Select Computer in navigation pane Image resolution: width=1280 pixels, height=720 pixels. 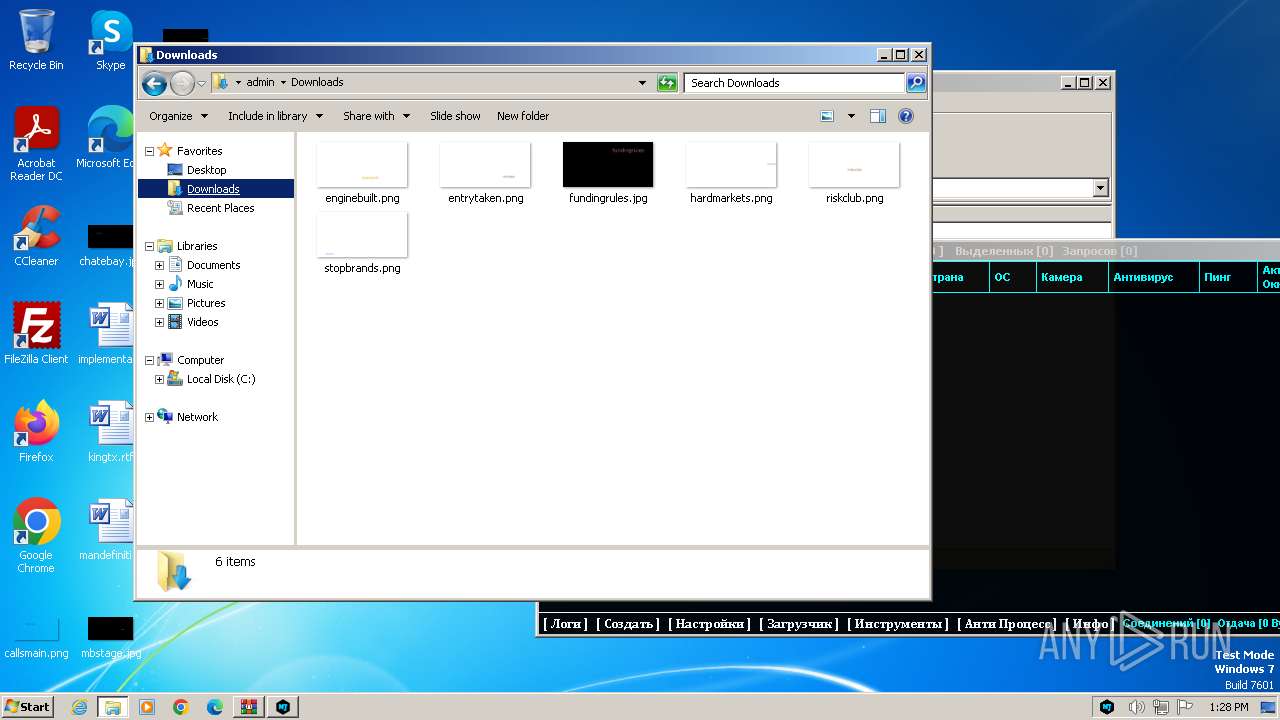(x=200, y=360)
